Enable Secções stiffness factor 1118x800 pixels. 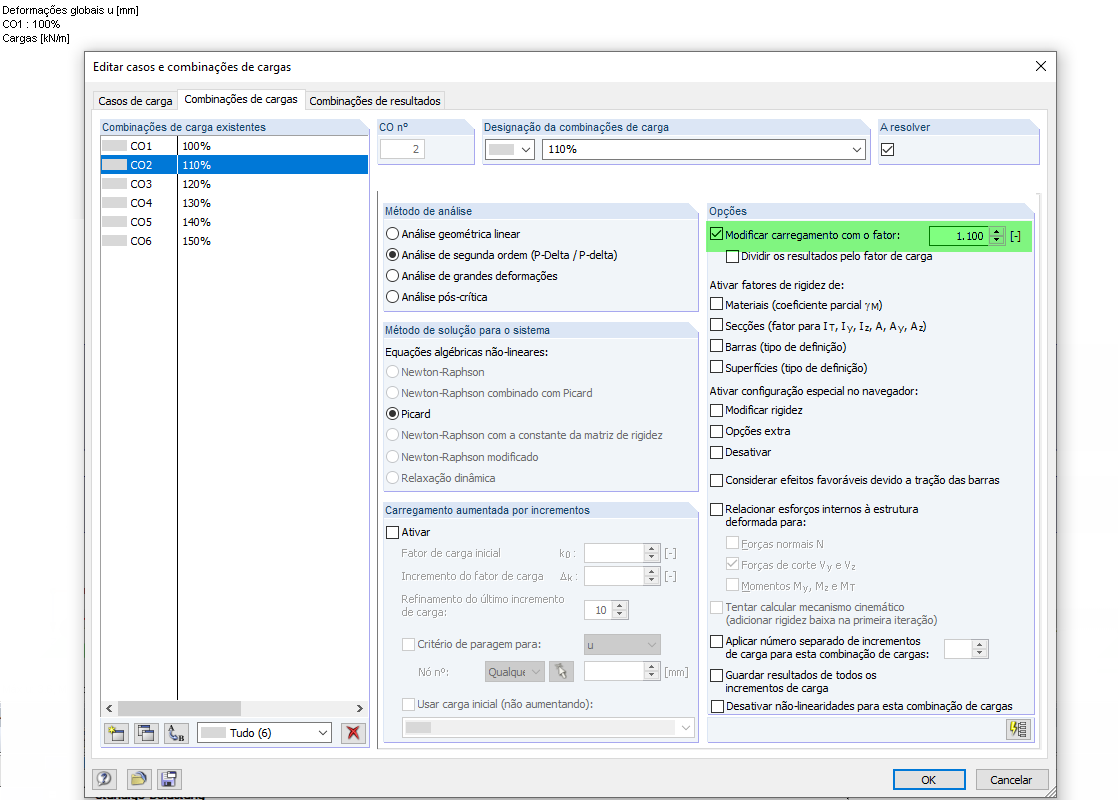click(717, 325)
